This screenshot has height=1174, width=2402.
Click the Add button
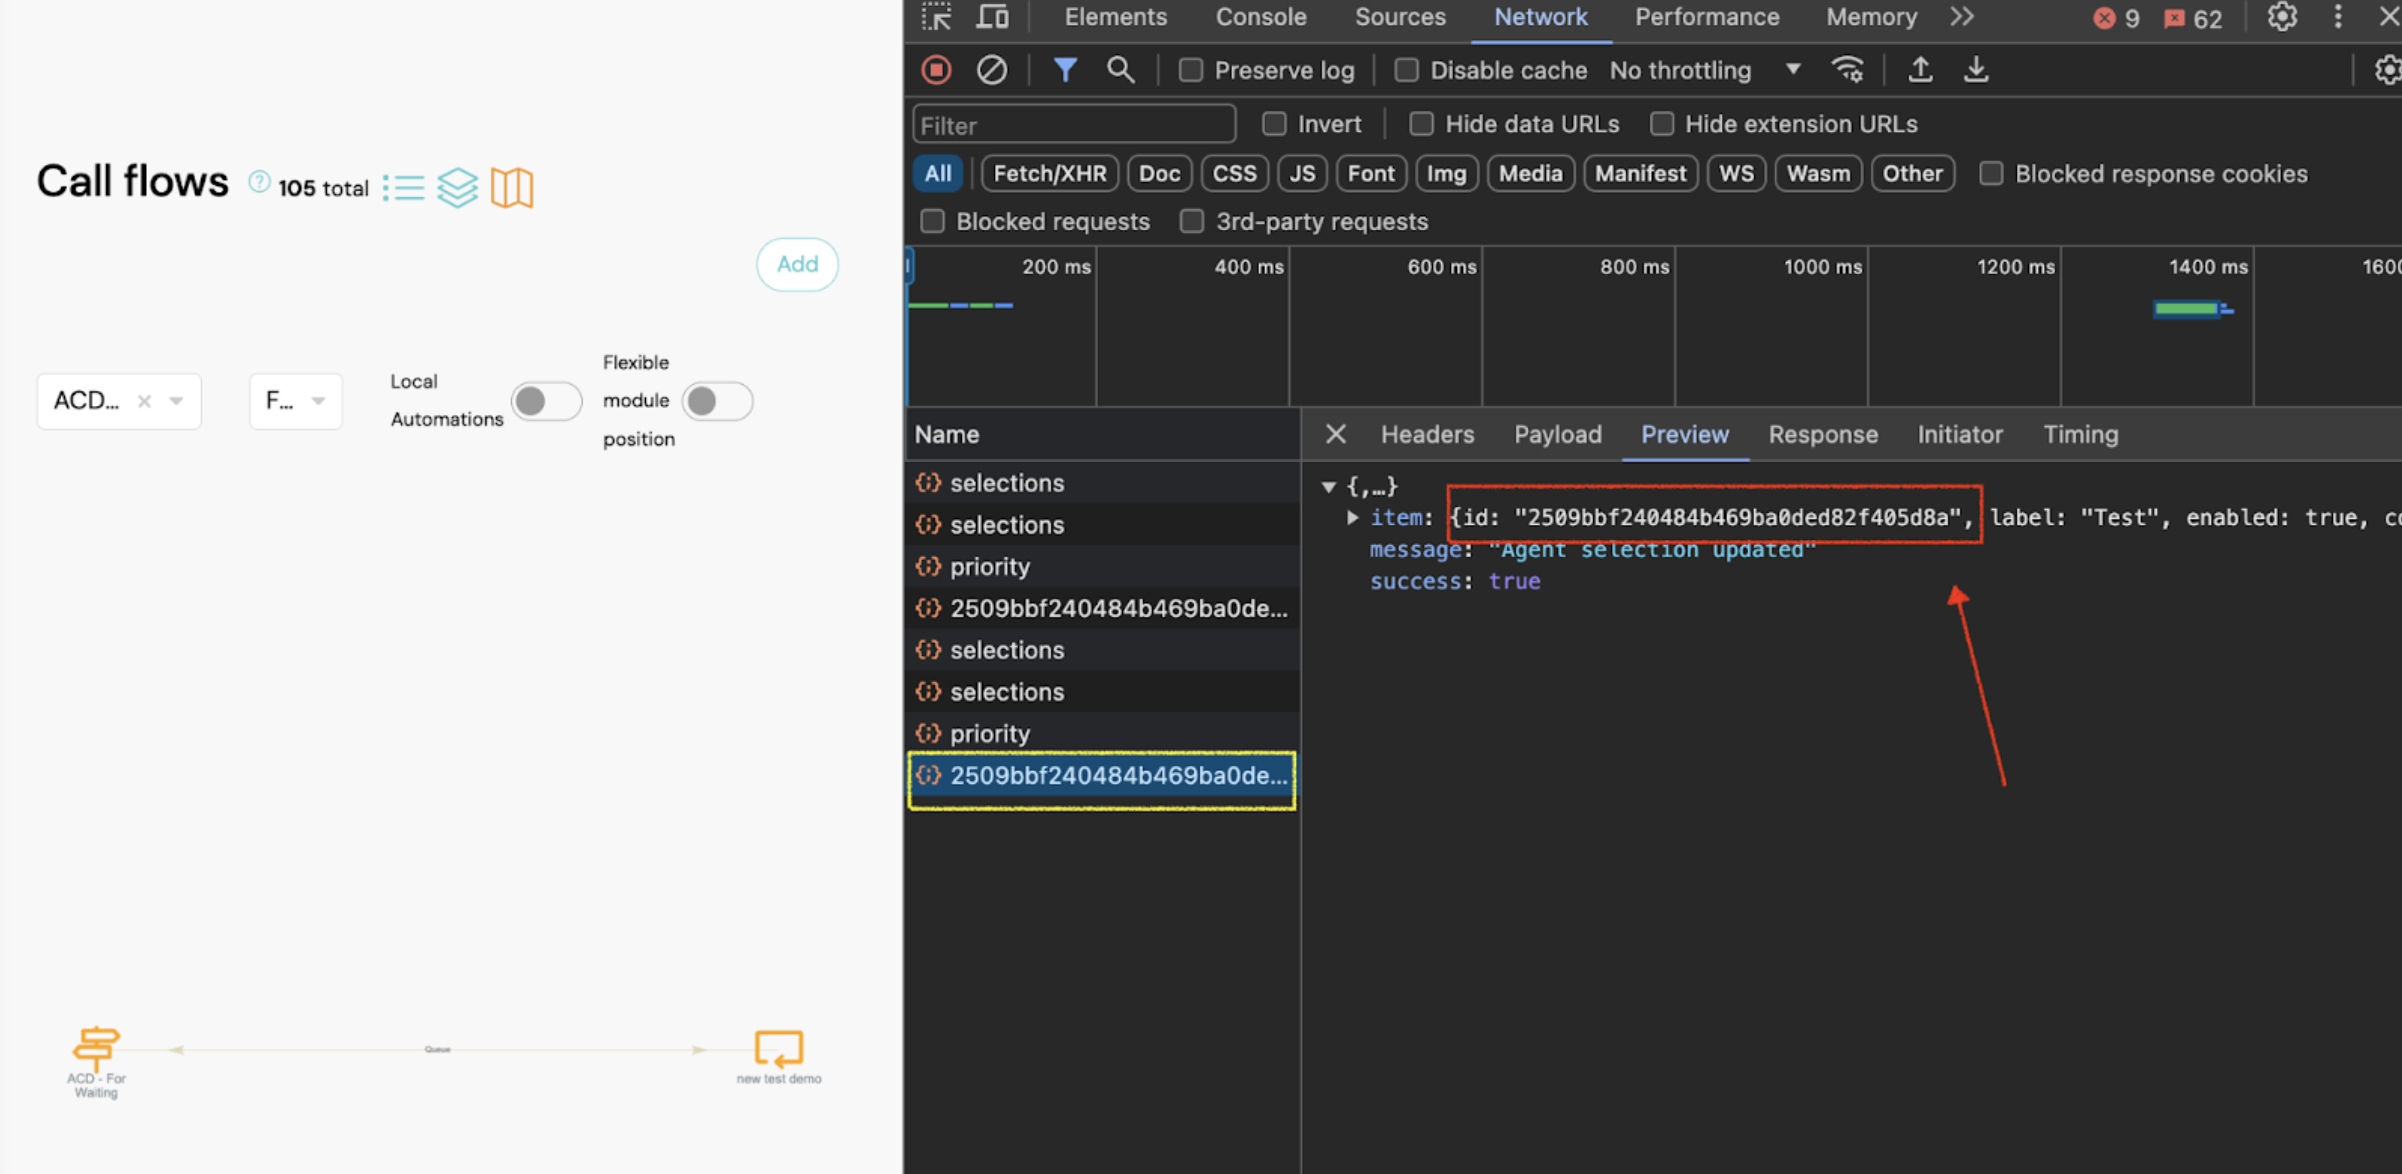797,264
